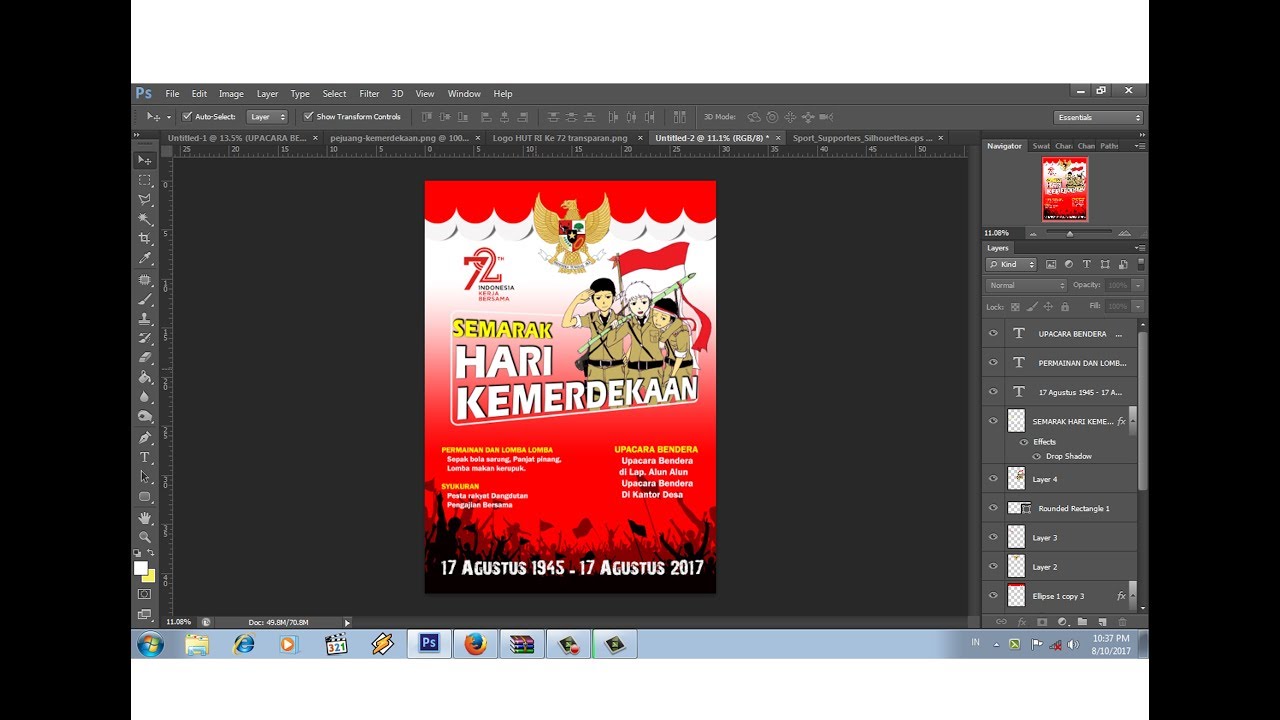Click the delete layer trash icon
The image size is (1280, 720).
(1122, 622)
